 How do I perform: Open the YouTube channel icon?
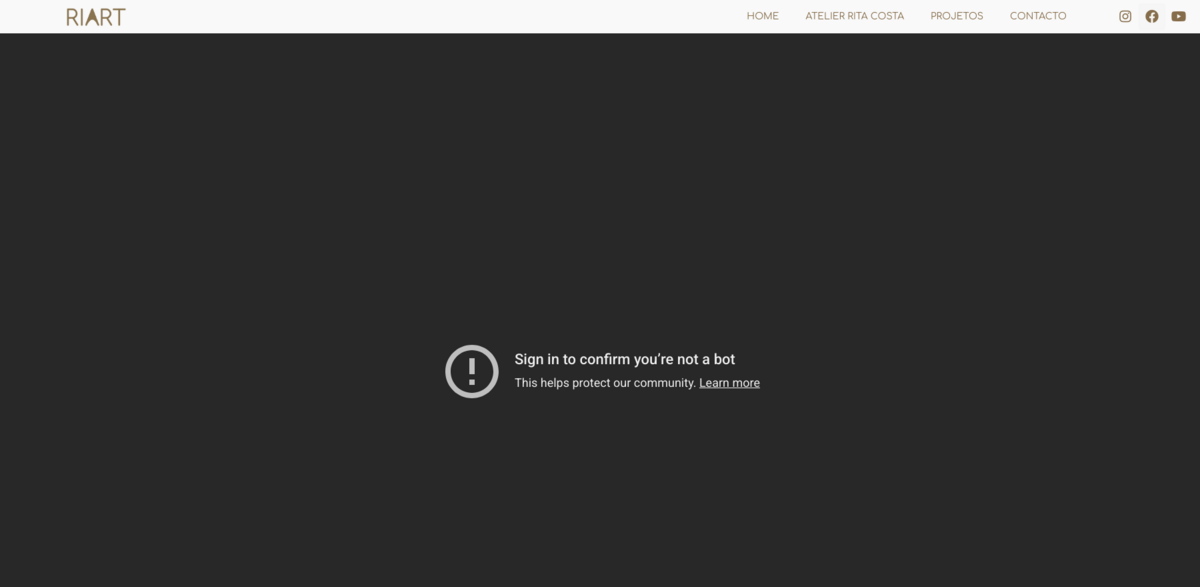(1178, 16)
